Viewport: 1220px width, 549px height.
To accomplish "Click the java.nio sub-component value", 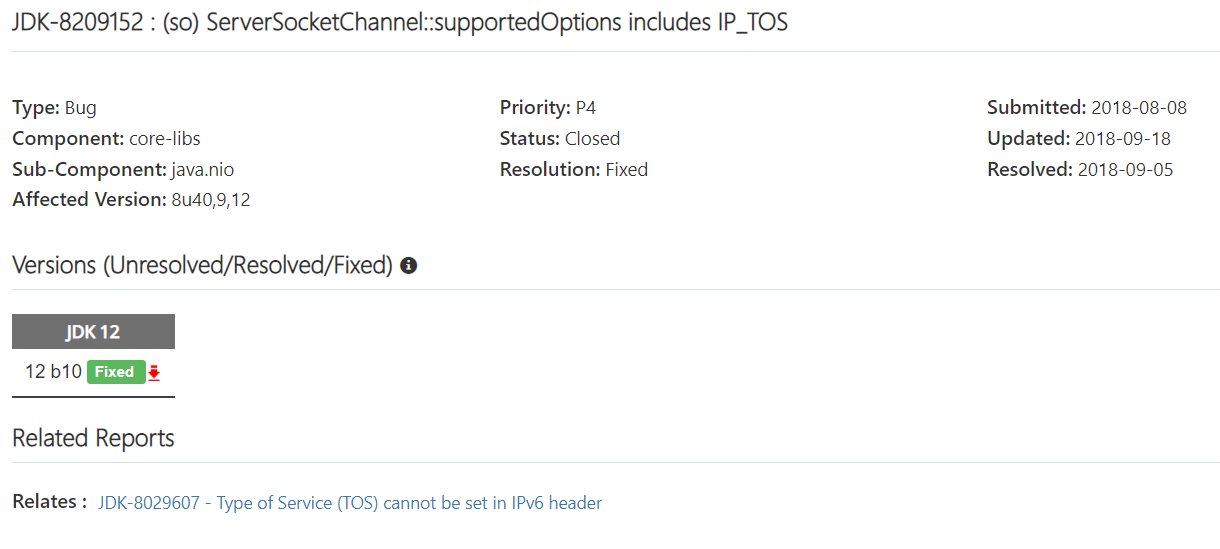I will [x=202, y=170].
